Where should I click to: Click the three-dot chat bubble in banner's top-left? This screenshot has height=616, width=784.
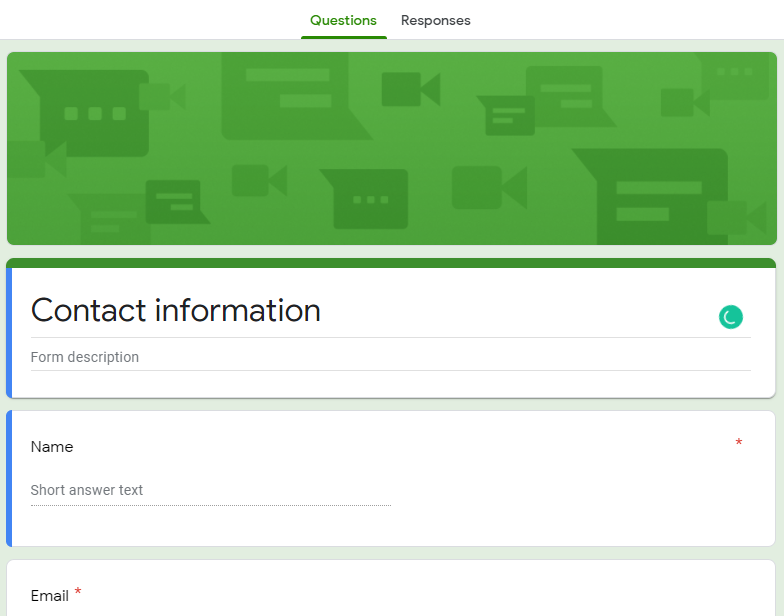[95, 112]
